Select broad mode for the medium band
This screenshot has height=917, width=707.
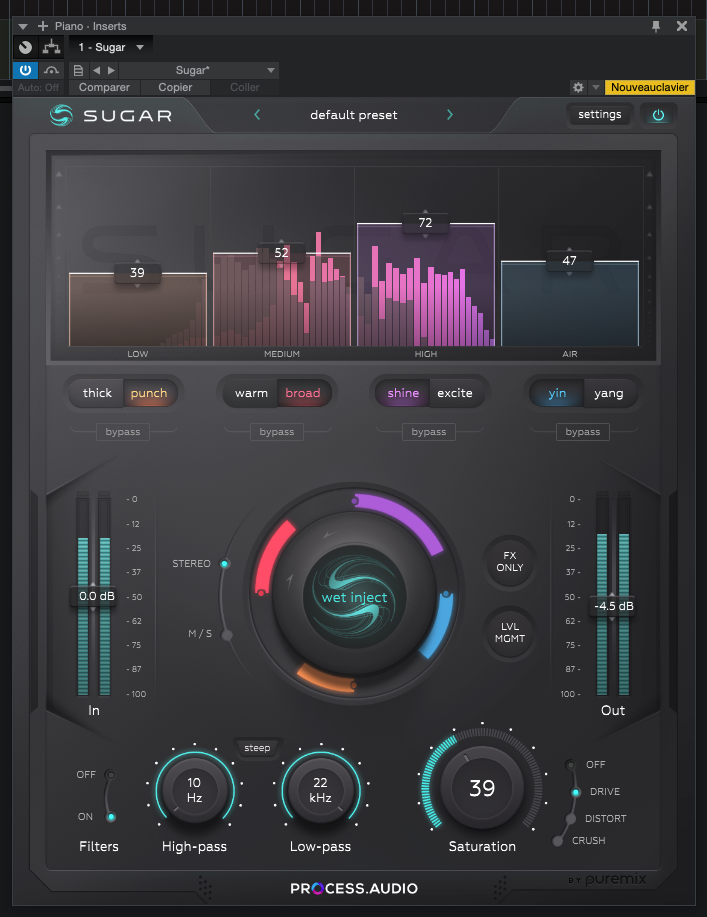[x=303, y=393]
